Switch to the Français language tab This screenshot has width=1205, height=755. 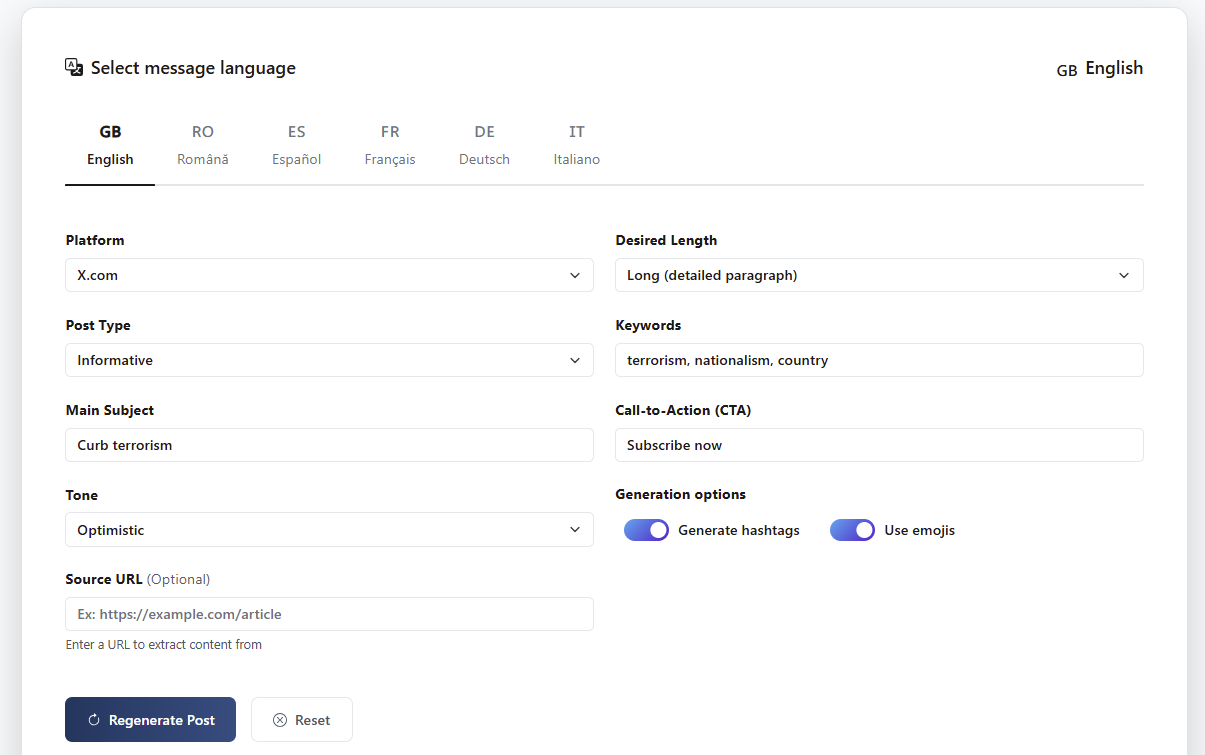tap(390, 145)
